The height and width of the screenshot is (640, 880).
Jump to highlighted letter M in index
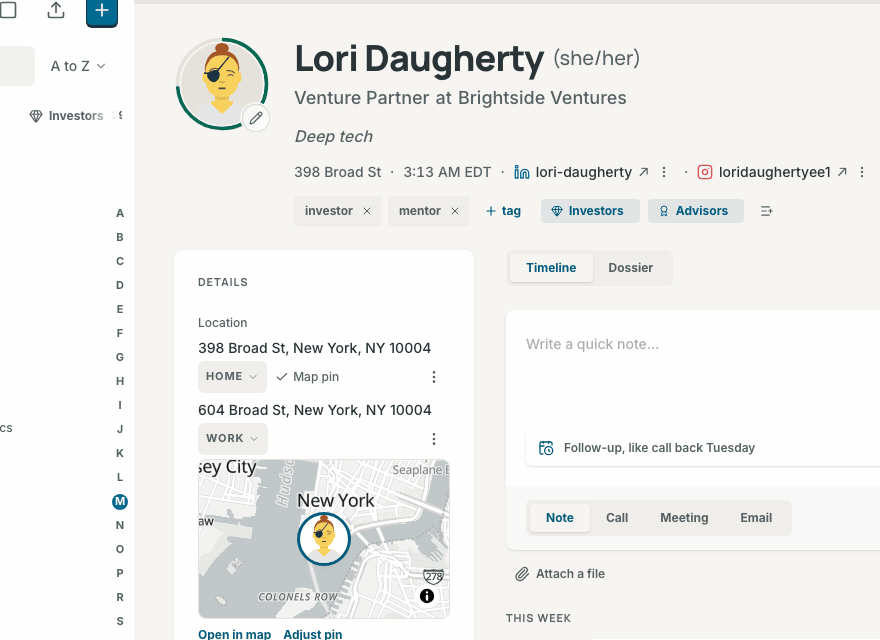120,501
